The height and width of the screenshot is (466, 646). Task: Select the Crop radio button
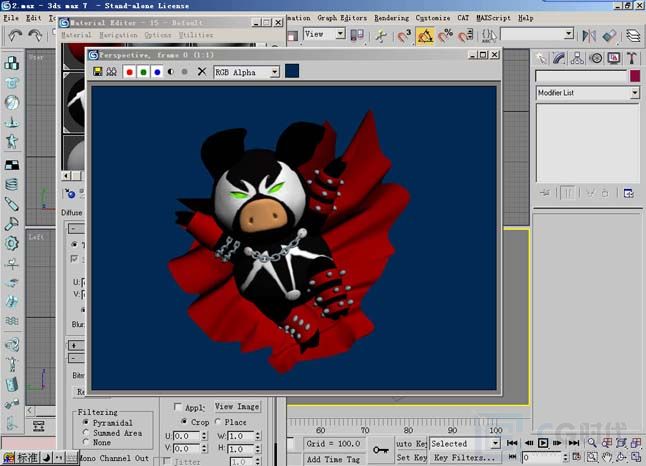pos(184,421)
